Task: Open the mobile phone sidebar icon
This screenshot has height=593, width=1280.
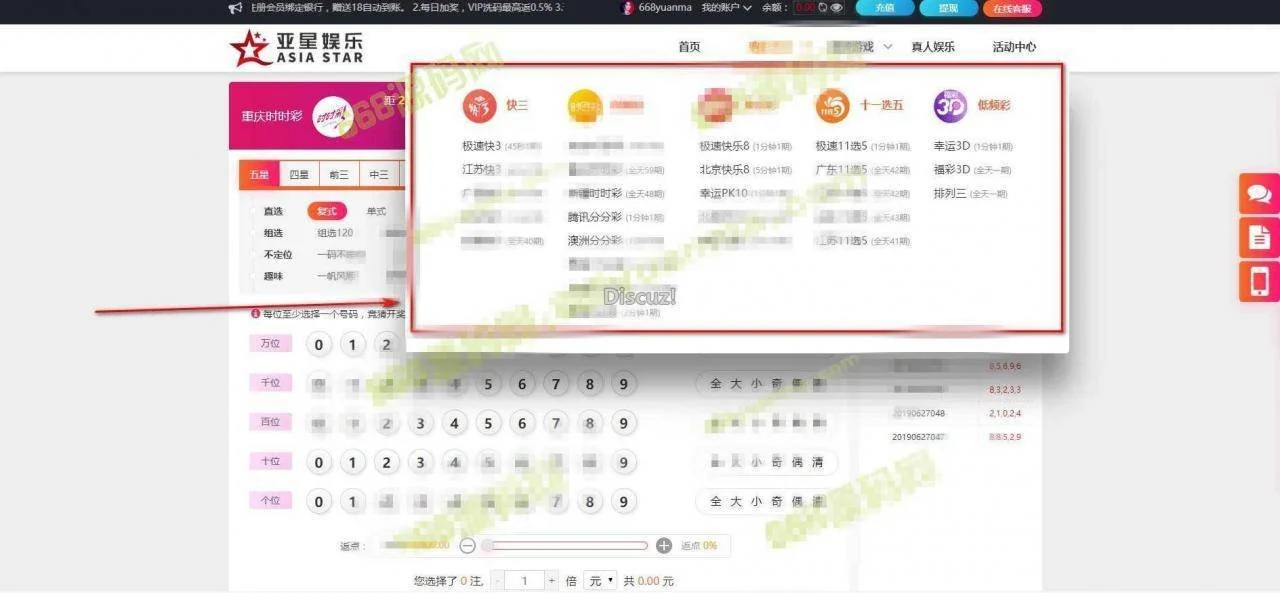Action: 1259,281
